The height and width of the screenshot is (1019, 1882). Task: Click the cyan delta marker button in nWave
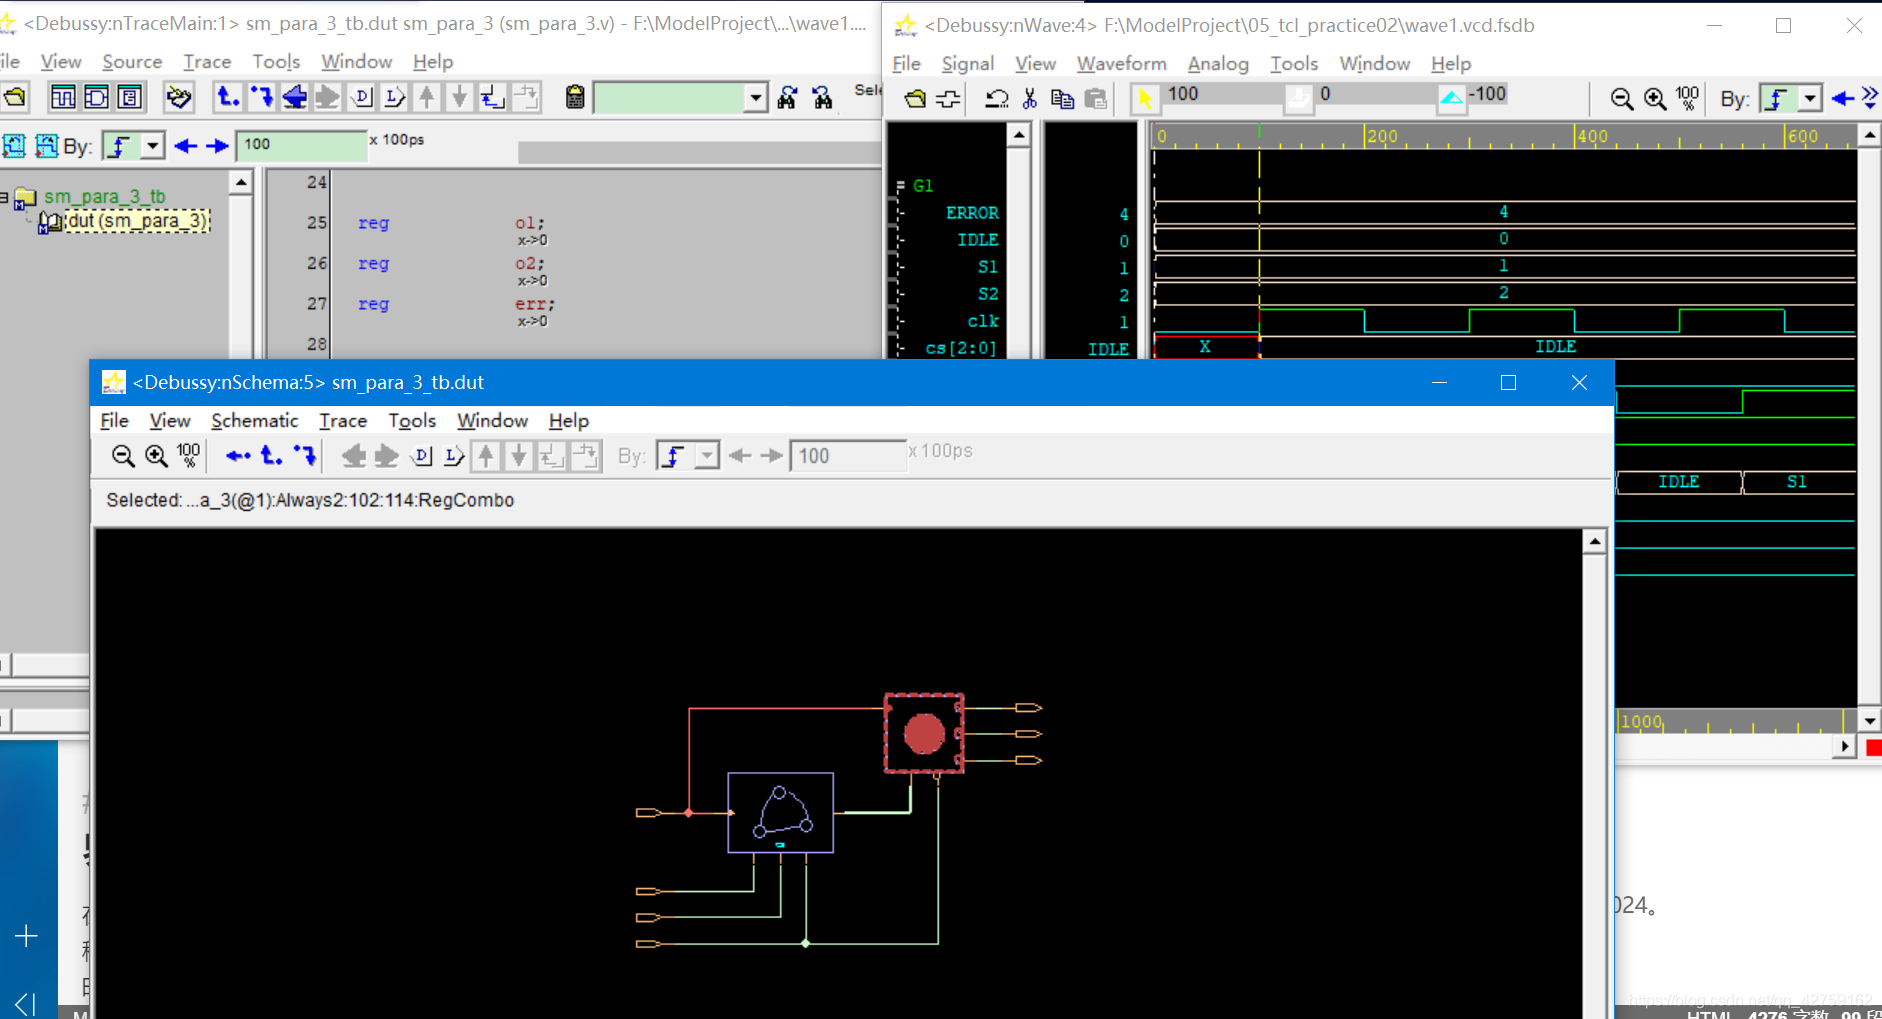pyautogui.click(x=1451, y=98)
